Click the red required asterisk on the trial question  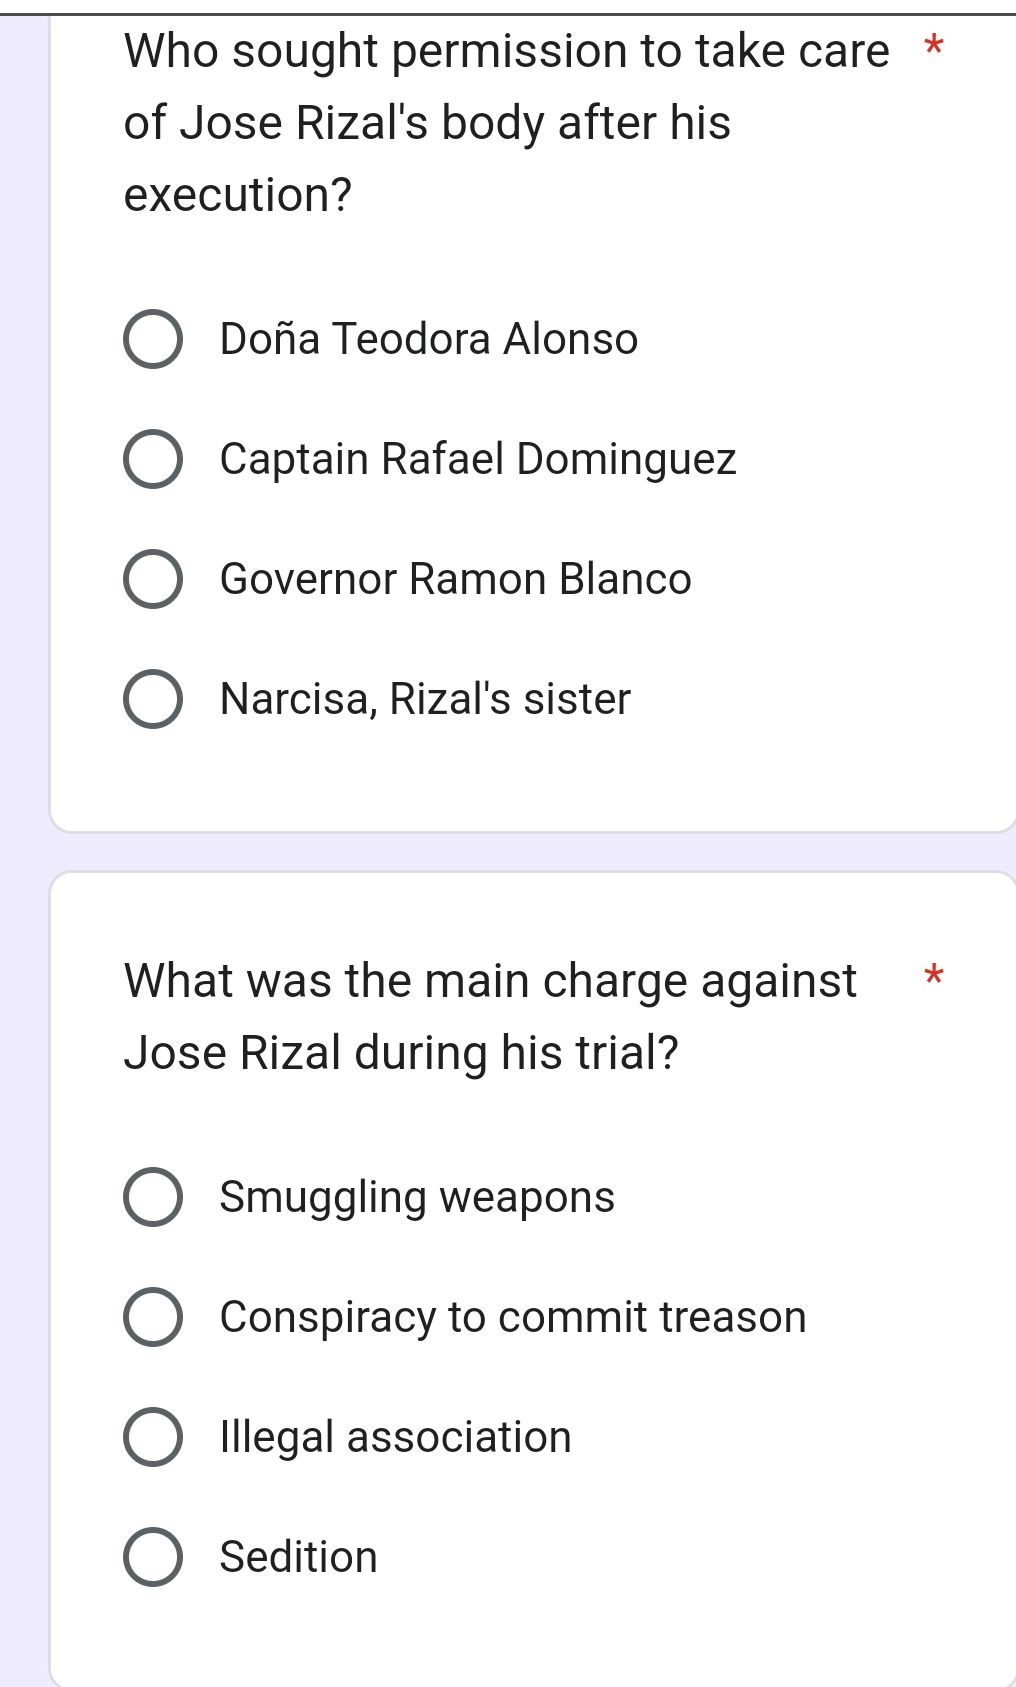[933, 975]
